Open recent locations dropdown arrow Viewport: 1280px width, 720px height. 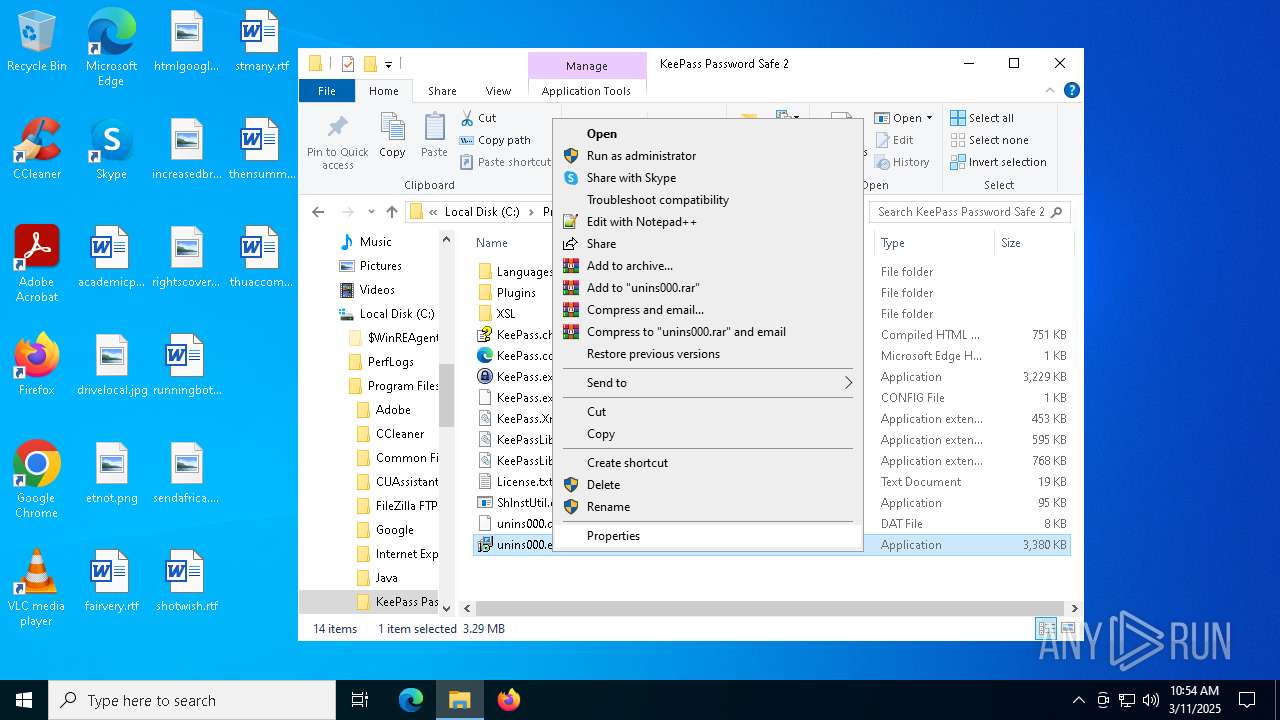tap(371, 212)
